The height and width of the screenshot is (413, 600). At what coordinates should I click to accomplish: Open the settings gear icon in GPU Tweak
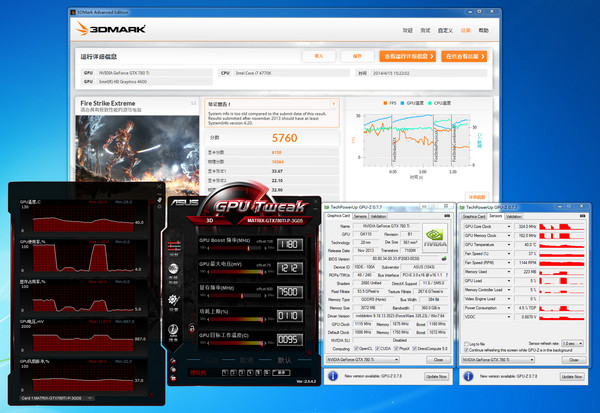click(x=173, y=300)
